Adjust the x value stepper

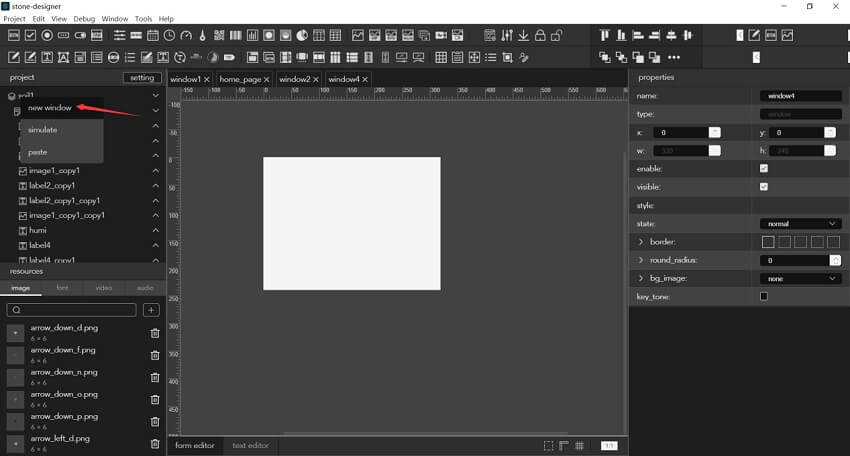pos(715,132)
